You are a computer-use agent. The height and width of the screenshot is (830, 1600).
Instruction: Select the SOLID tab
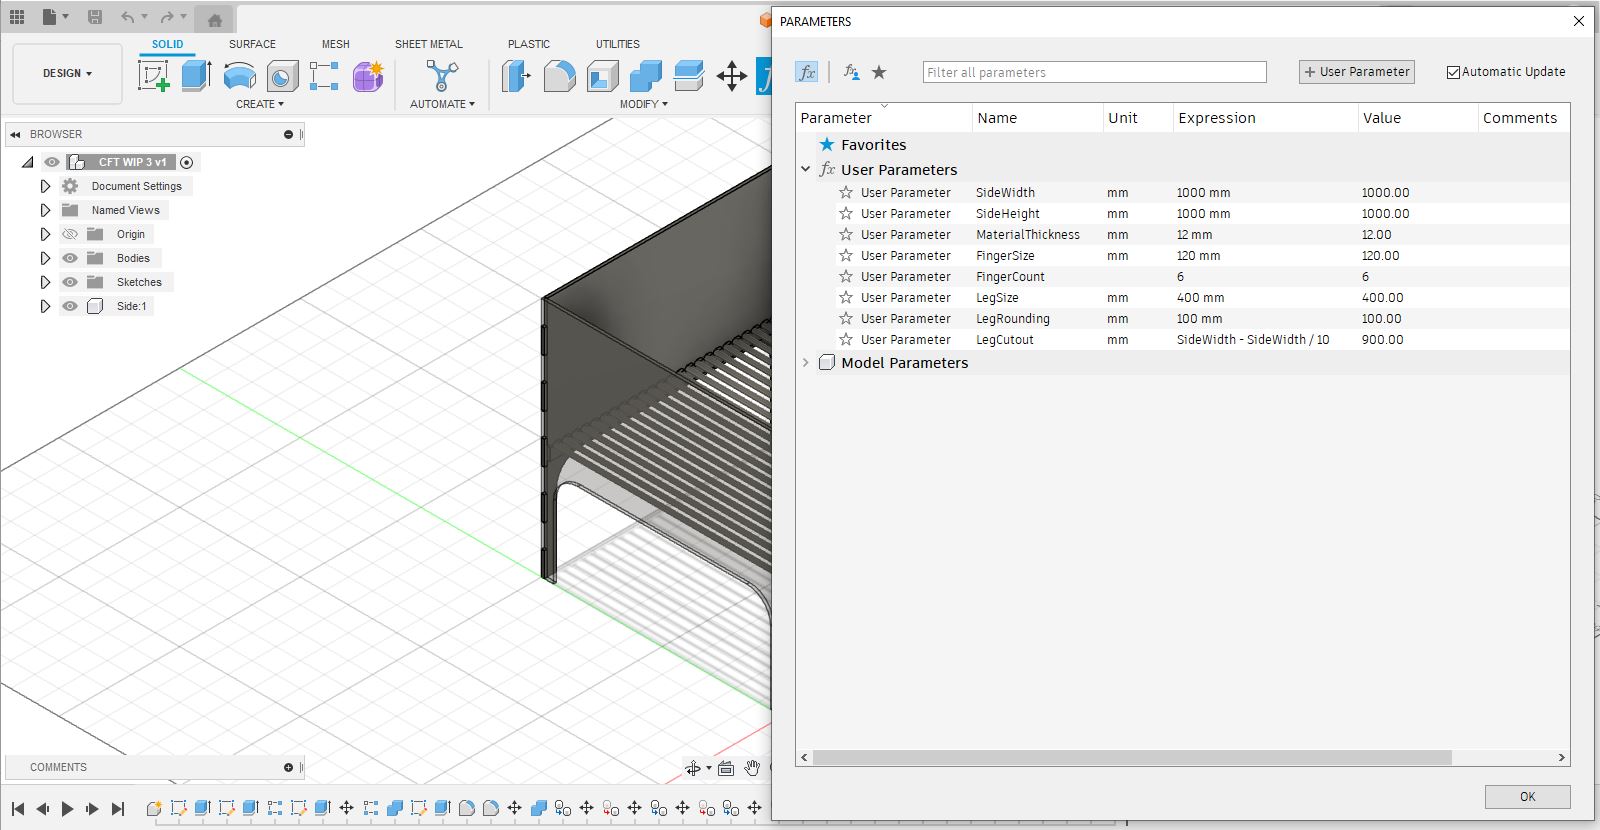(x=168, y=44)
